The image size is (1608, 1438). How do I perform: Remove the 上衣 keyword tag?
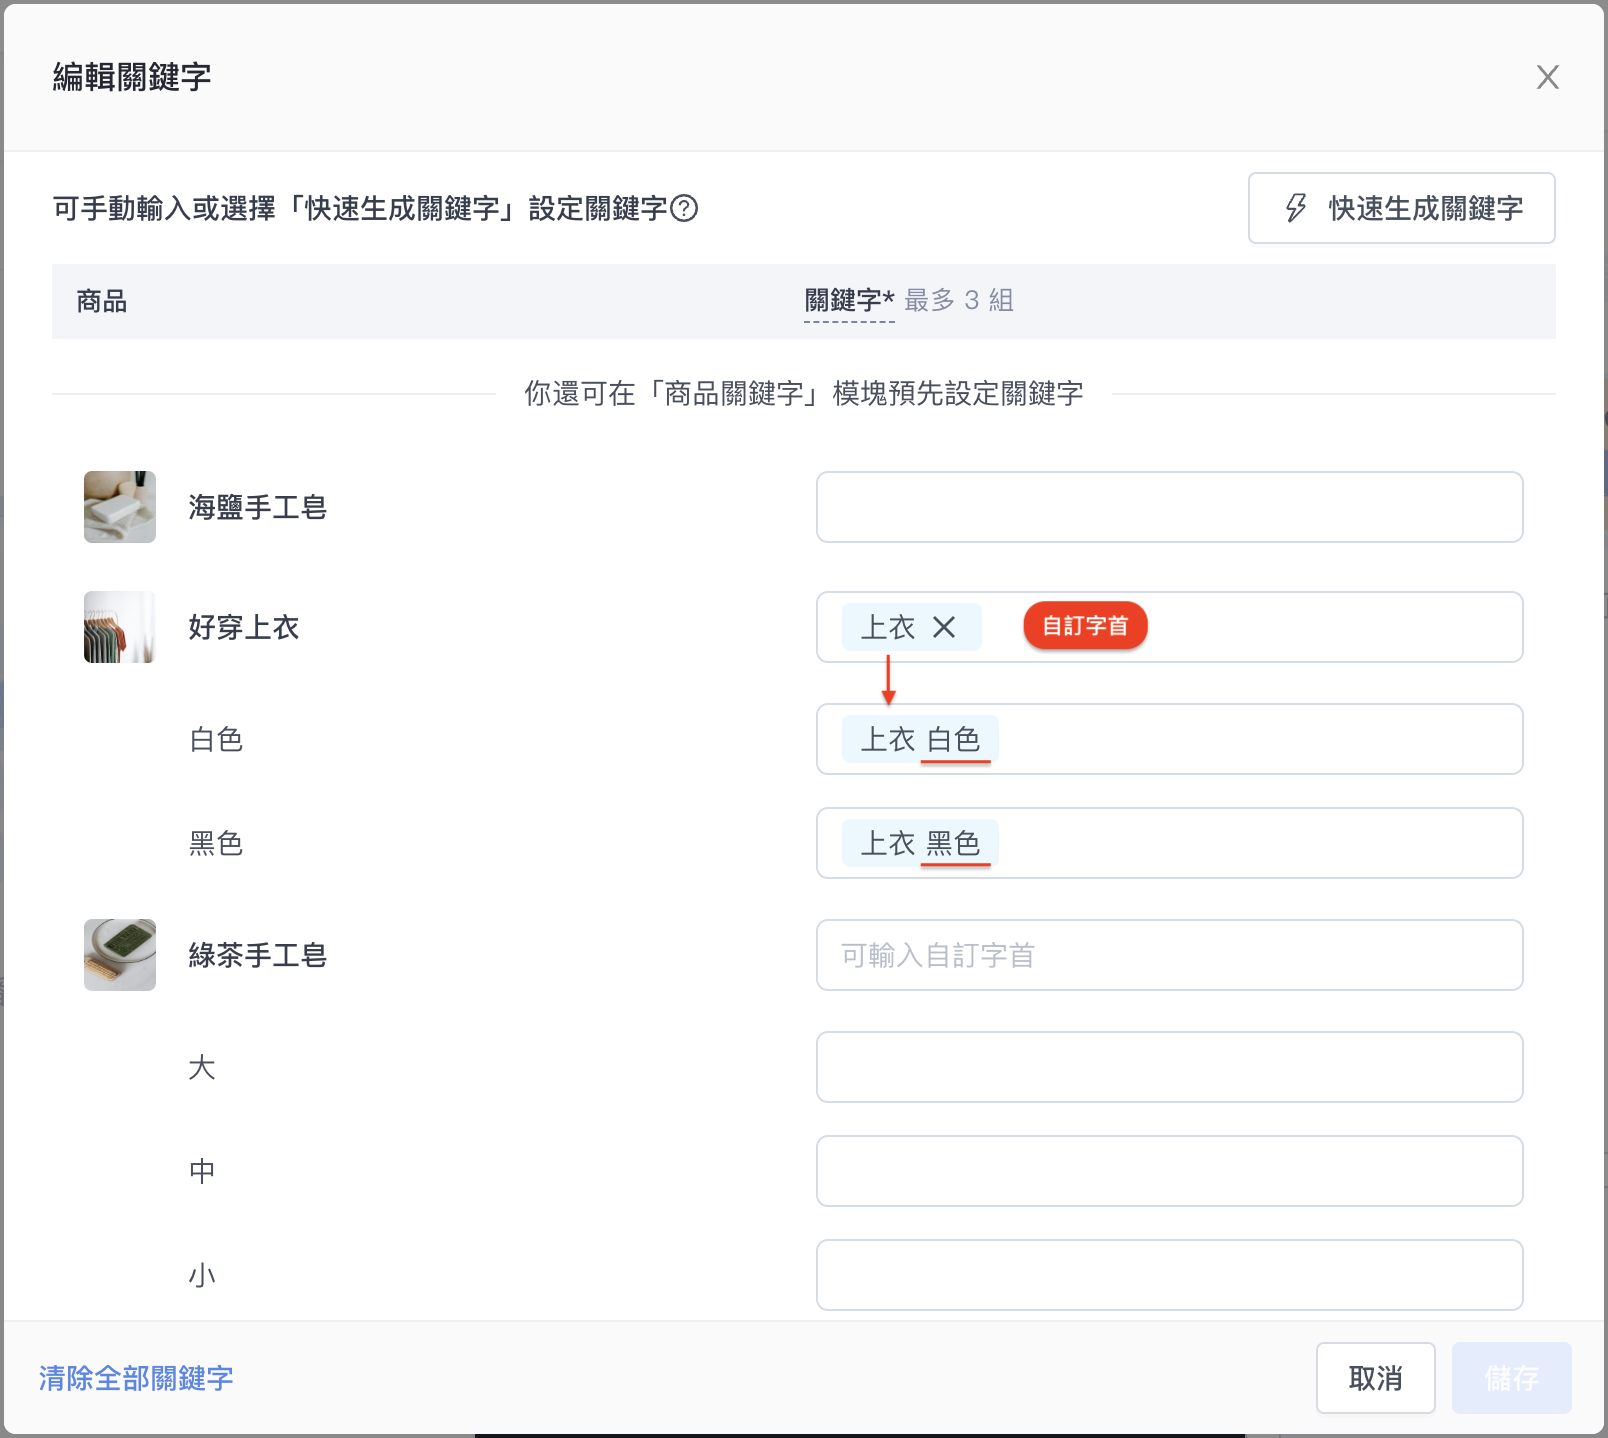click(x=944, y=627)
